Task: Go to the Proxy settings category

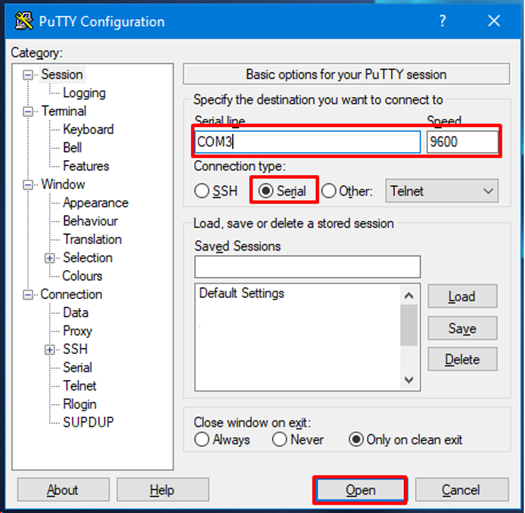Action: (x=77, y=331)
